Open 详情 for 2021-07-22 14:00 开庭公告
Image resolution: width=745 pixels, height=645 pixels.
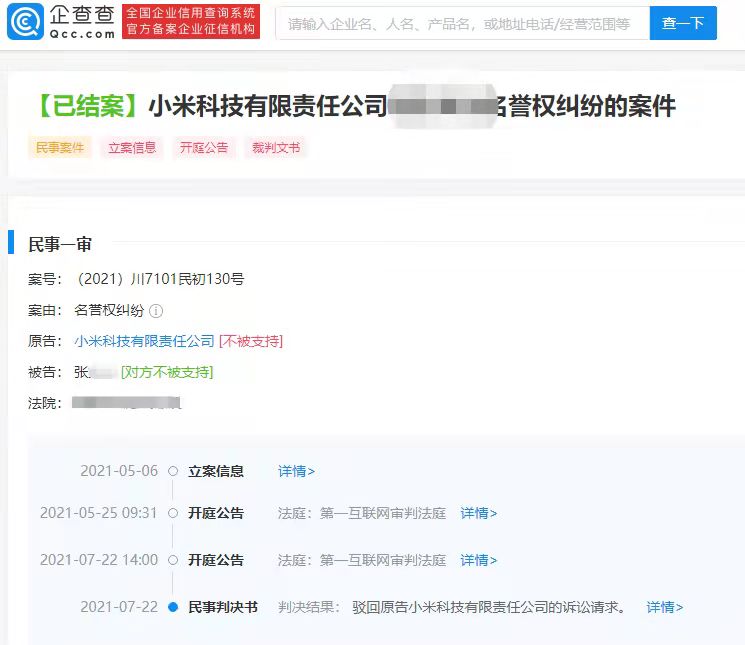click(478, 560)
